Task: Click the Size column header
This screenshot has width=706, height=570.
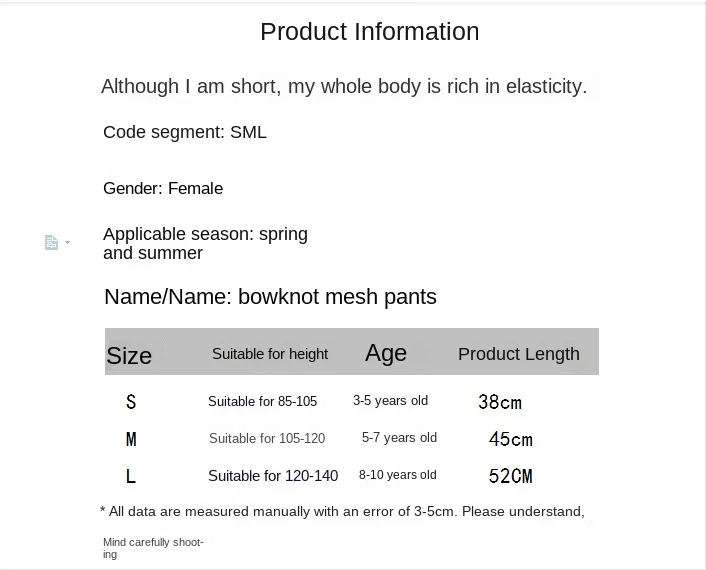Action: pyautogui.click(x=129, y=355)
